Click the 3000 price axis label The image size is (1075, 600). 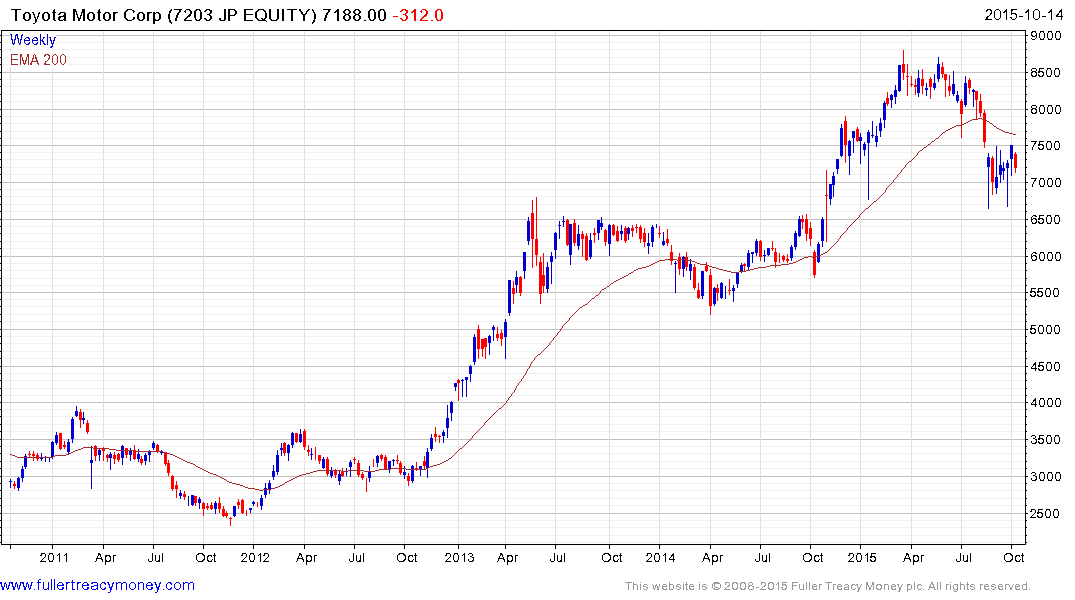[x=1046, y=477]
